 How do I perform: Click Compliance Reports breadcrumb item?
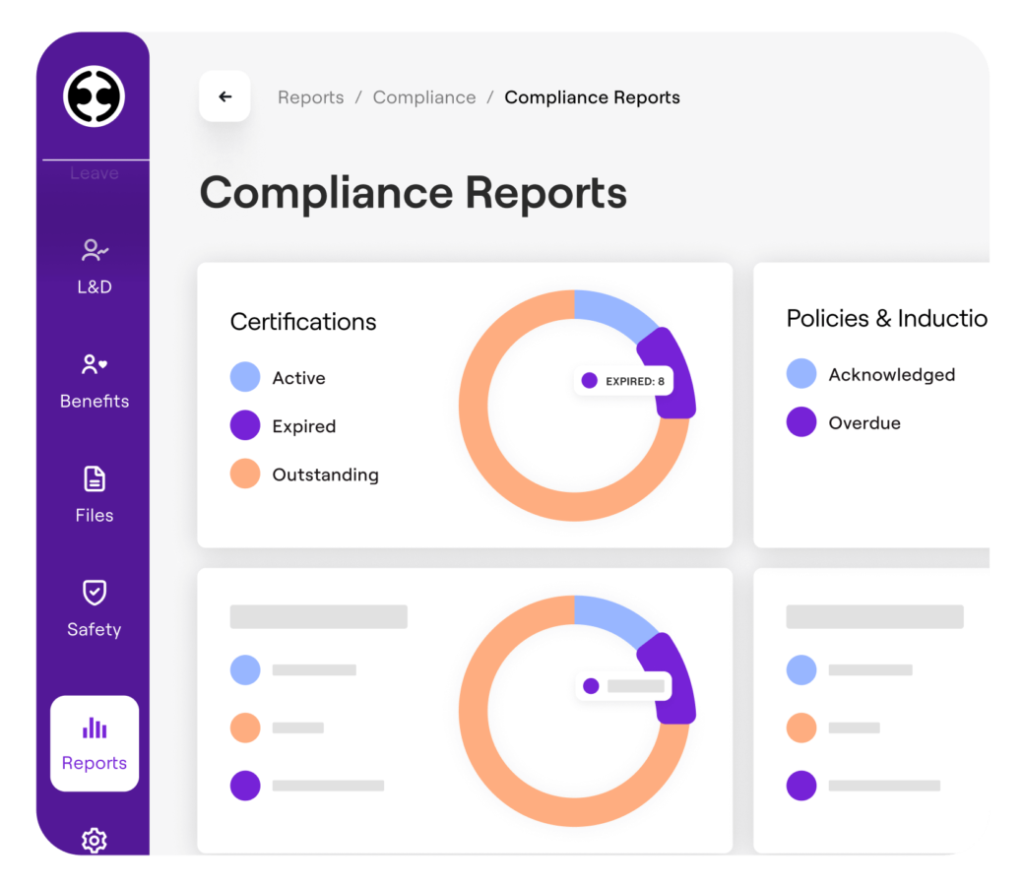click(592, 97)
